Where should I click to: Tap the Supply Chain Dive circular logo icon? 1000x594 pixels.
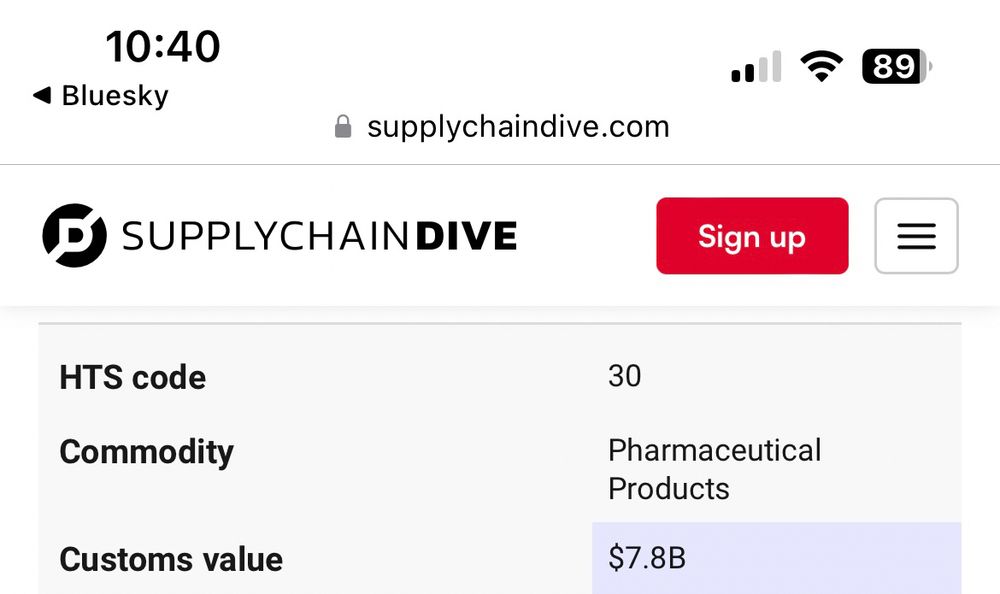[x=75, y=235]
